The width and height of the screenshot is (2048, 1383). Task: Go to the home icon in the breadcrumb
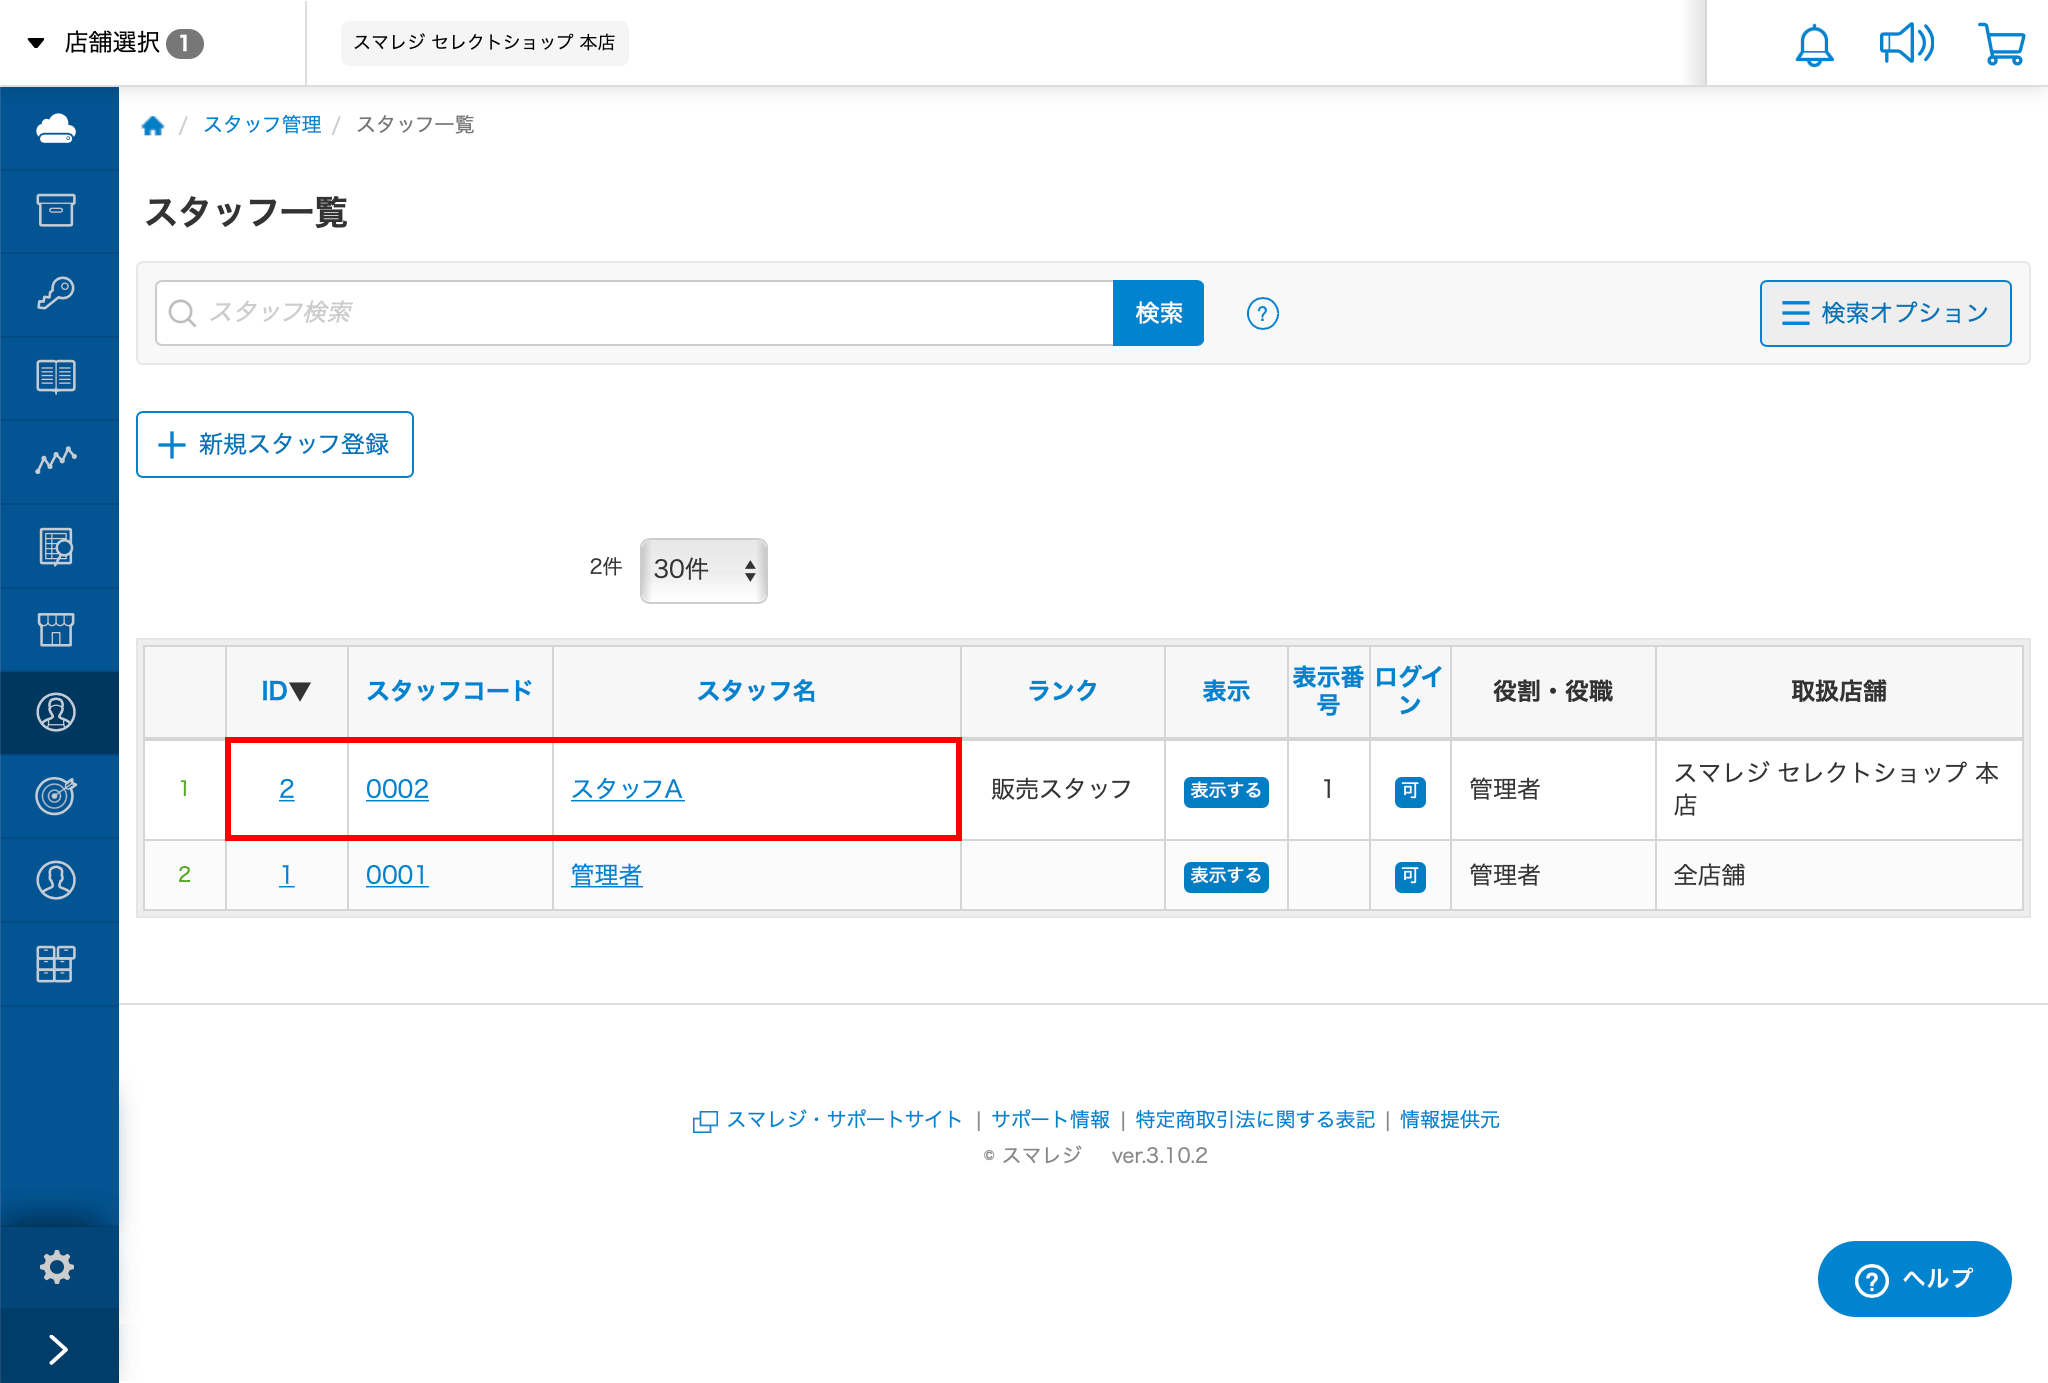[x=153, y=125]
